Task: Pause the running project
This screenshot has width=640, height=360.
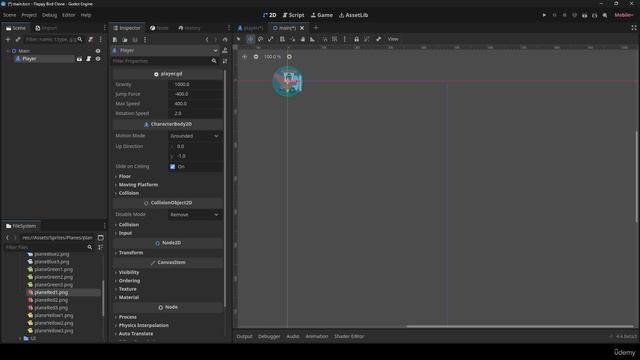Action: pyautogui.click(x=554, y=15)
